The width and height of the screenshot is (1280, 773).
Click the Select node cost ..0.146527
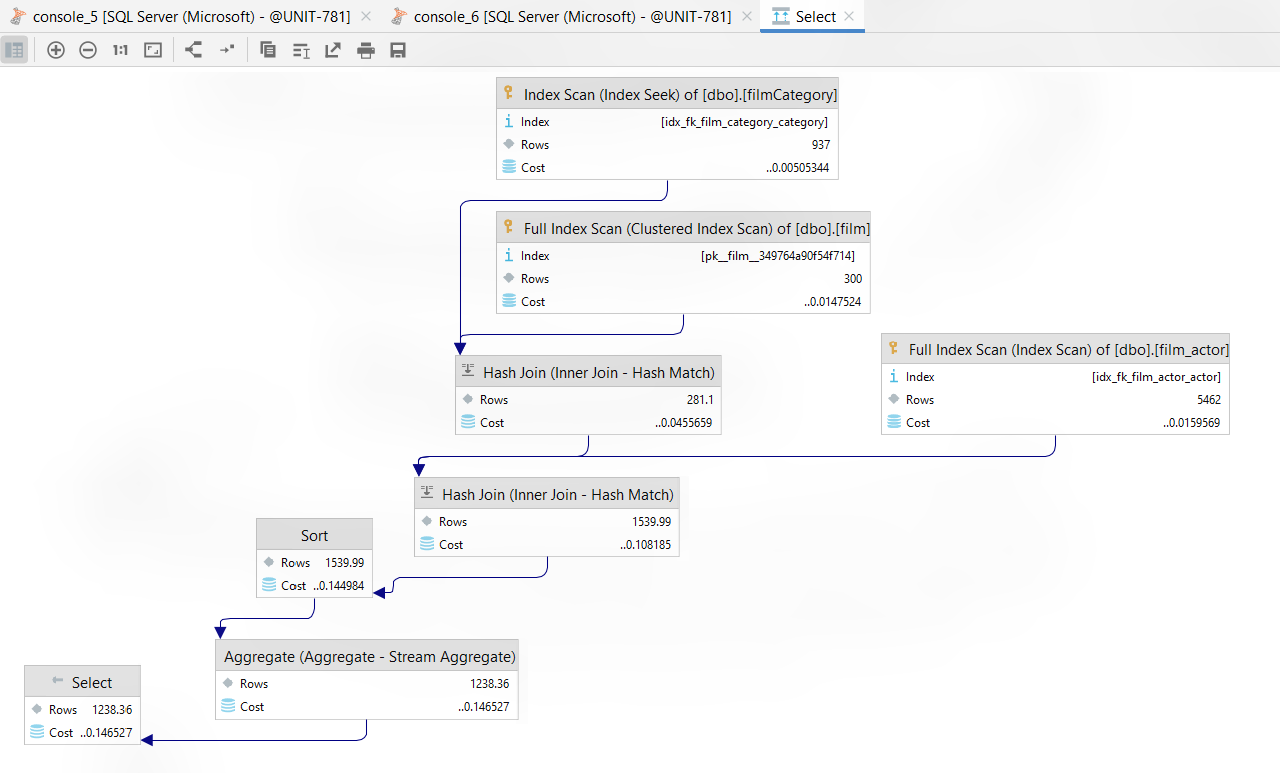coord(107,733)
